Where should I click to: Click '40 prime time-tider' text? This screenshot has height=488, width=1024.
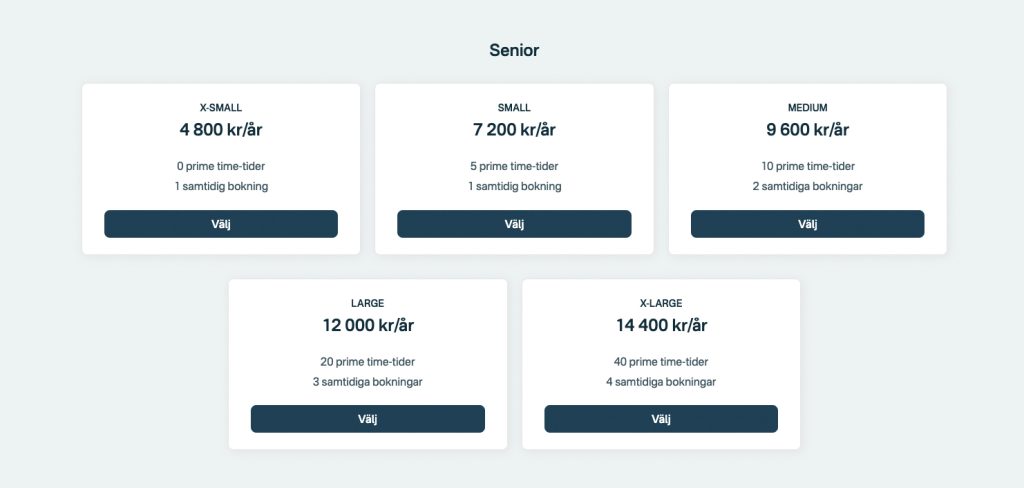point(661,362)
